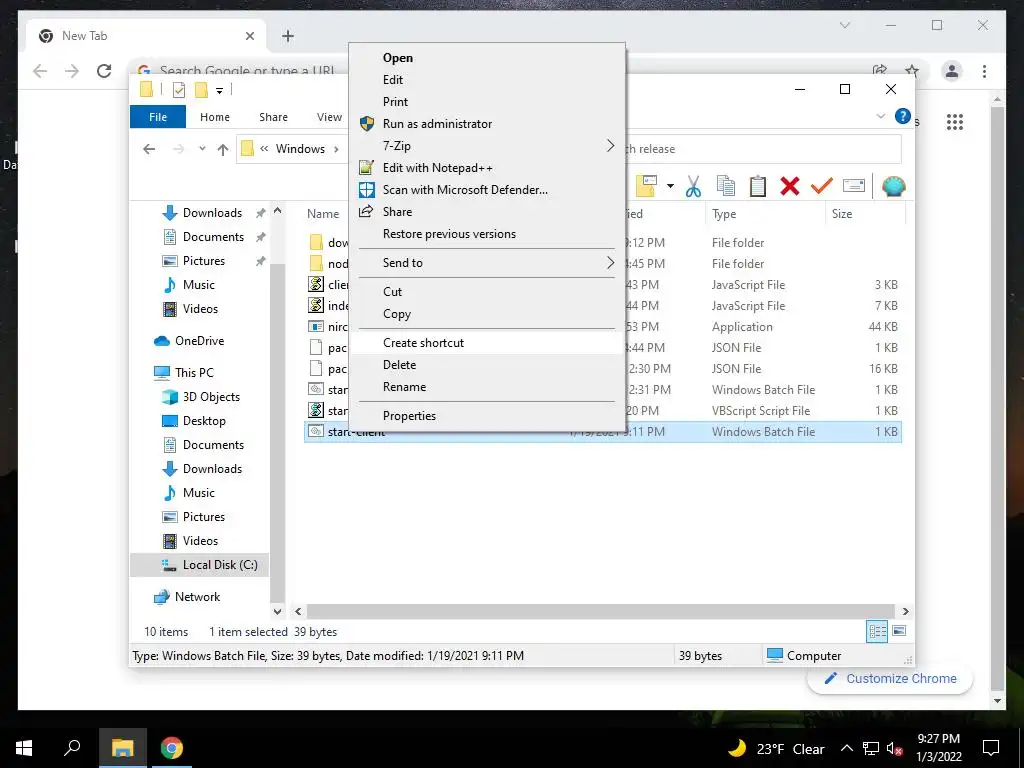Open the Explorer recent locations dropdown

[x=202, y=149]
